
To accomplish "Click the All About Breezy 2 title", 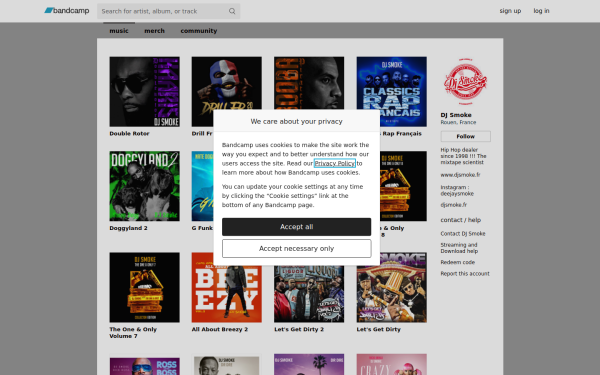I will [220, 329].
